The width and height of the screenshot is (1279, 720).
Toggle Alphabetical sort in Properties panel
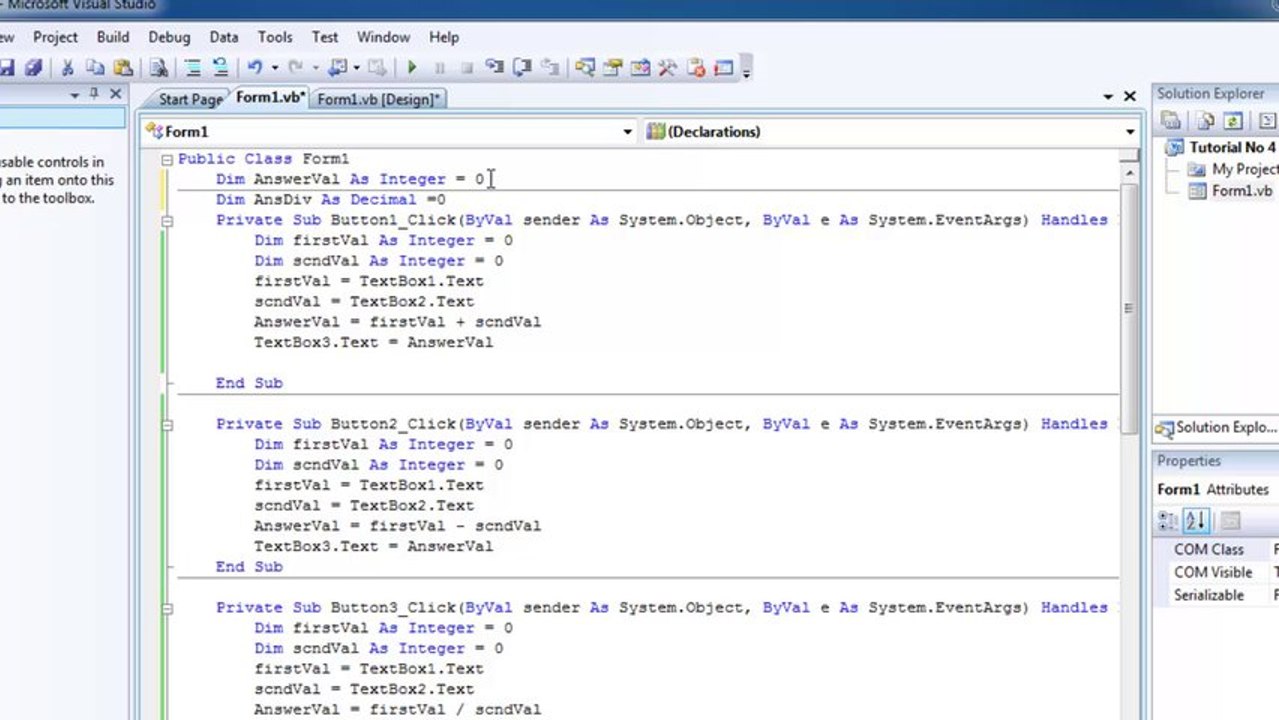point(1196,521)
